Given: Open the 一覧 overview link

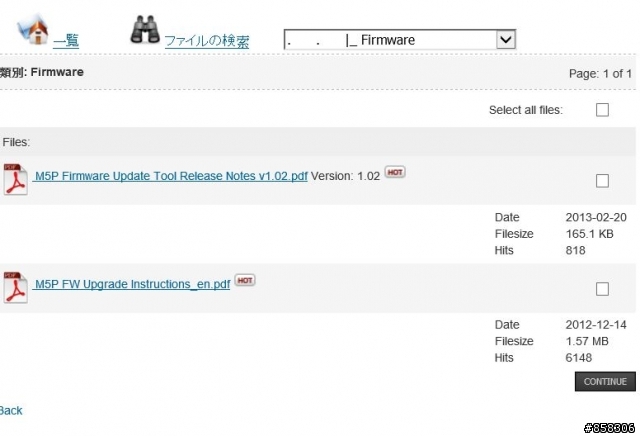Looking at the screenshot, I should [x=66, y=40].
